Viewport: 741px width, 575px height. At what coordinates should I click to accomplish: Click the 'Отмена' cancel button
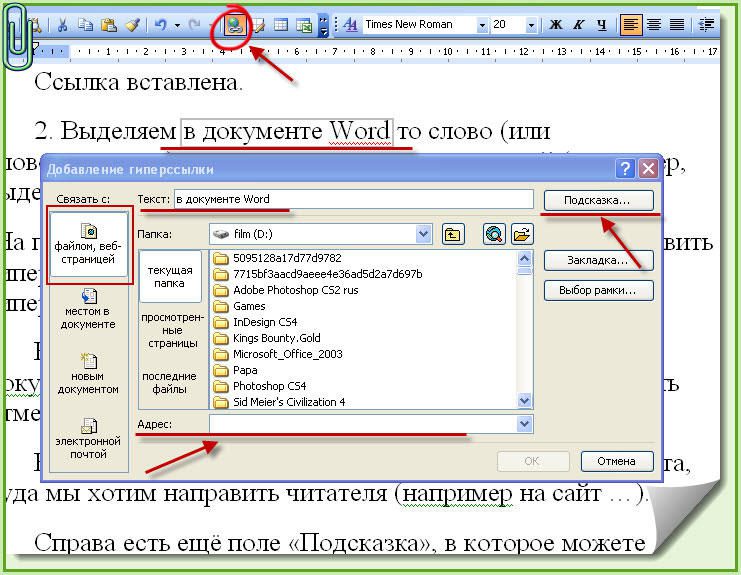pos(617,461)
